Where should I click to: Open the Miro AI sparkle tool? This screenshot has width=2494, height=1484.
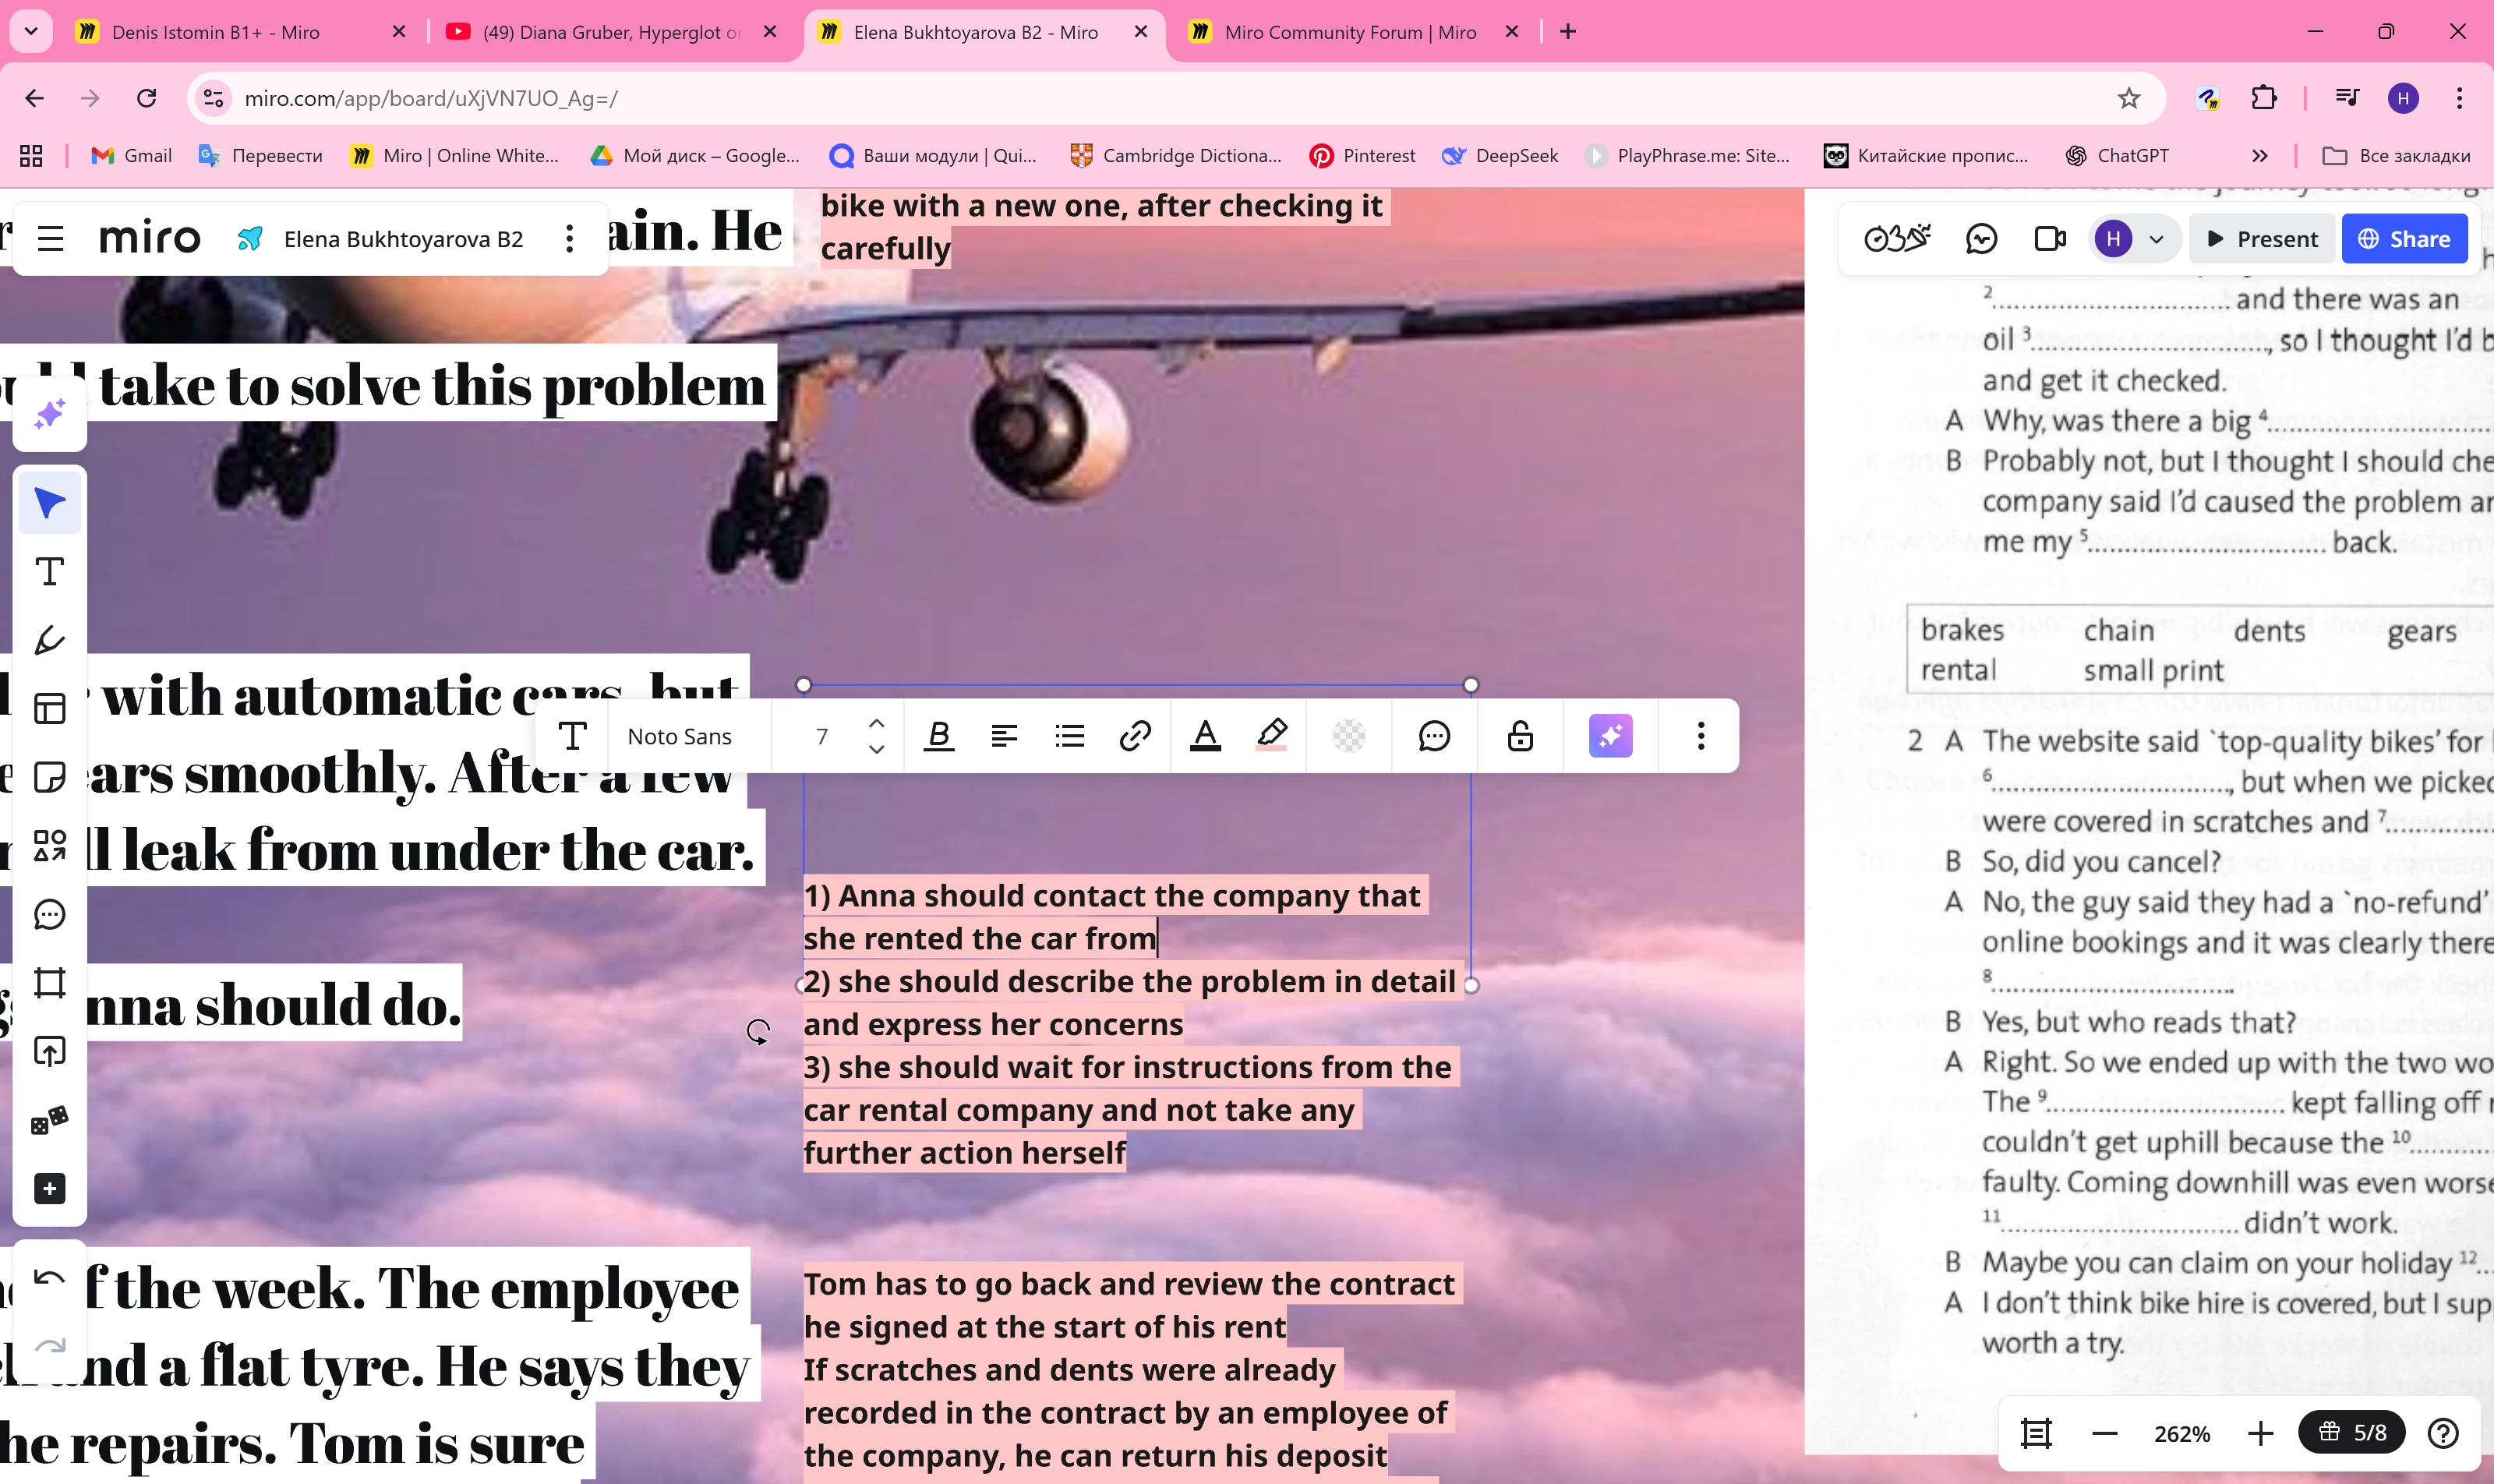tap(49, 414)
